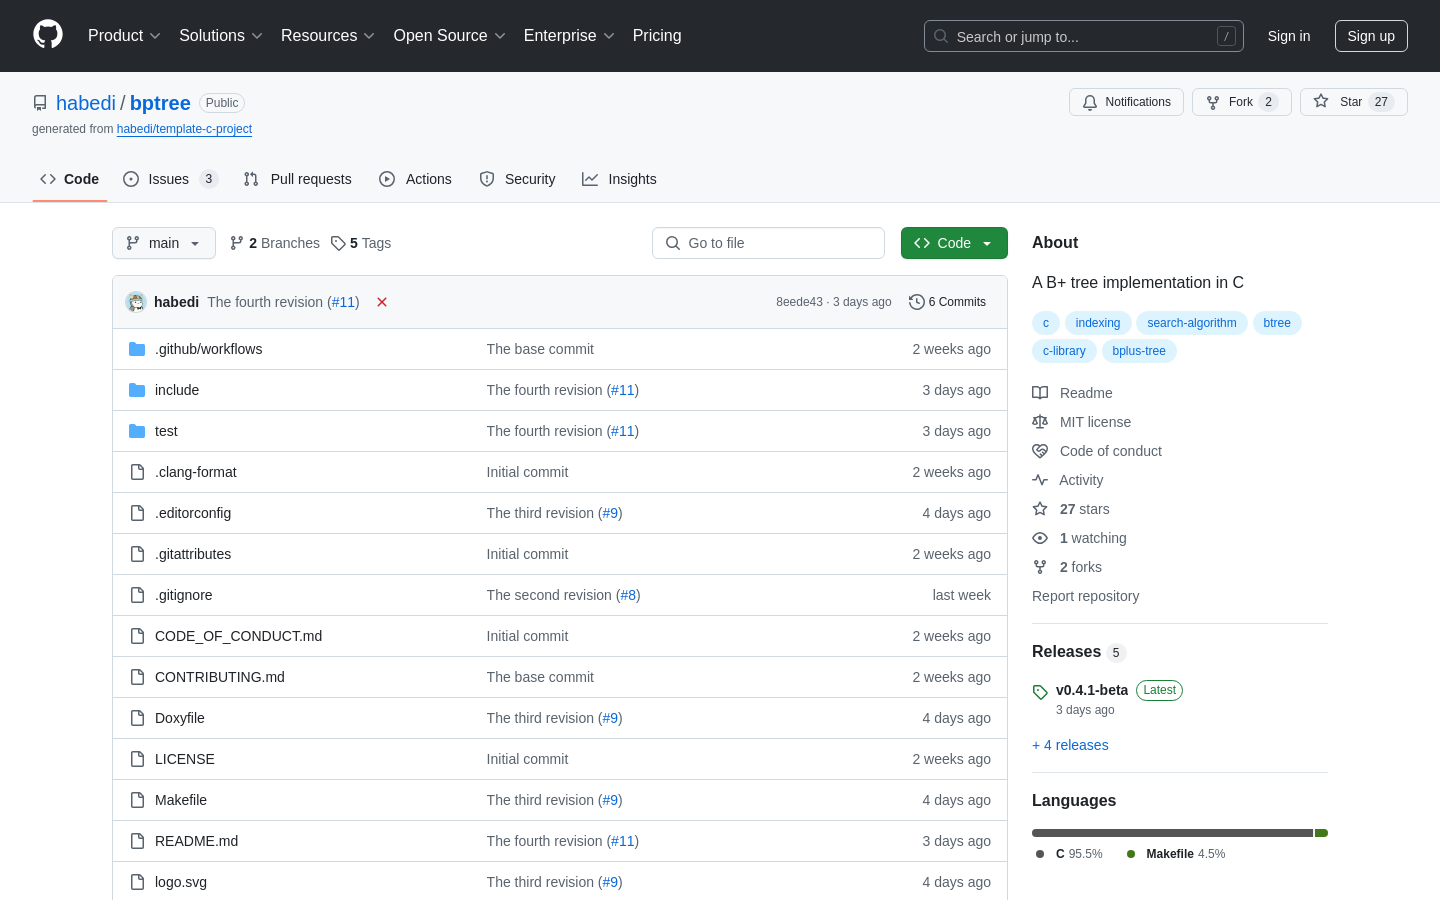Switch to the Security tab
Viewport: 1440px width, 900px height.
[x=517, y=179]
